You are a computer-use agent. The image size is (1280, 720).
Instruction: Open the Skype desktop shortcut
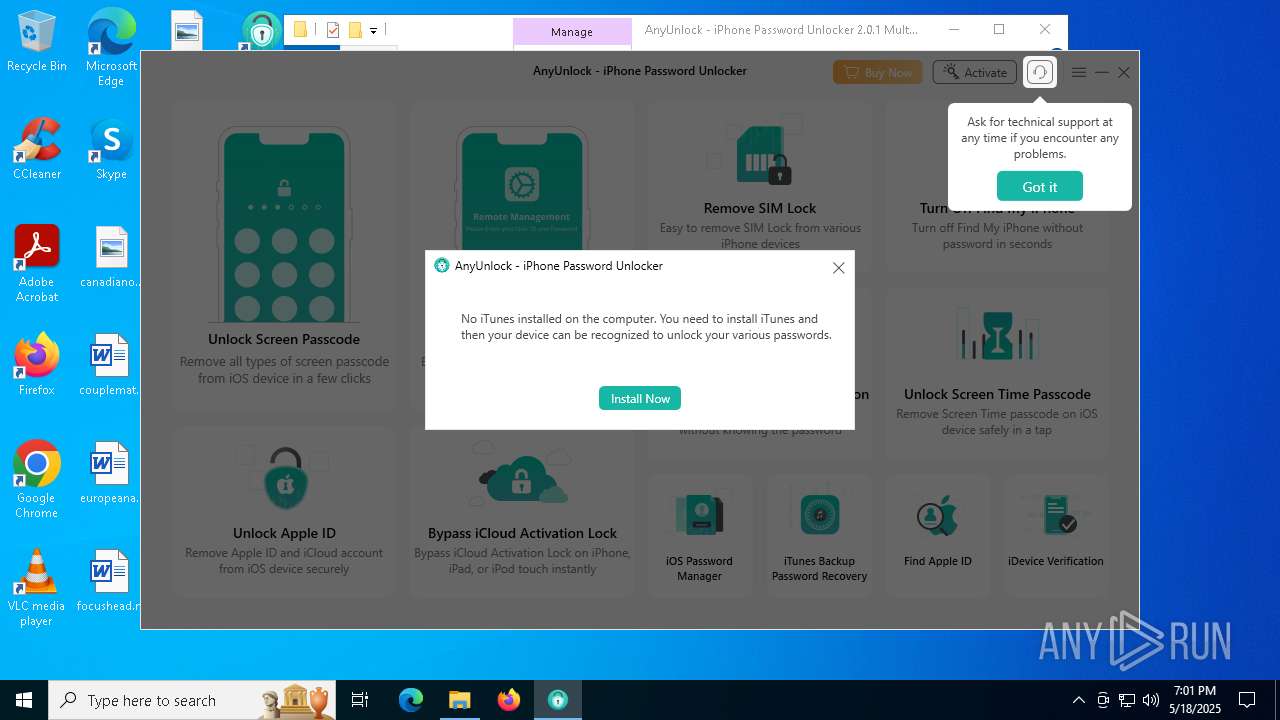click(x=111, y=149)
